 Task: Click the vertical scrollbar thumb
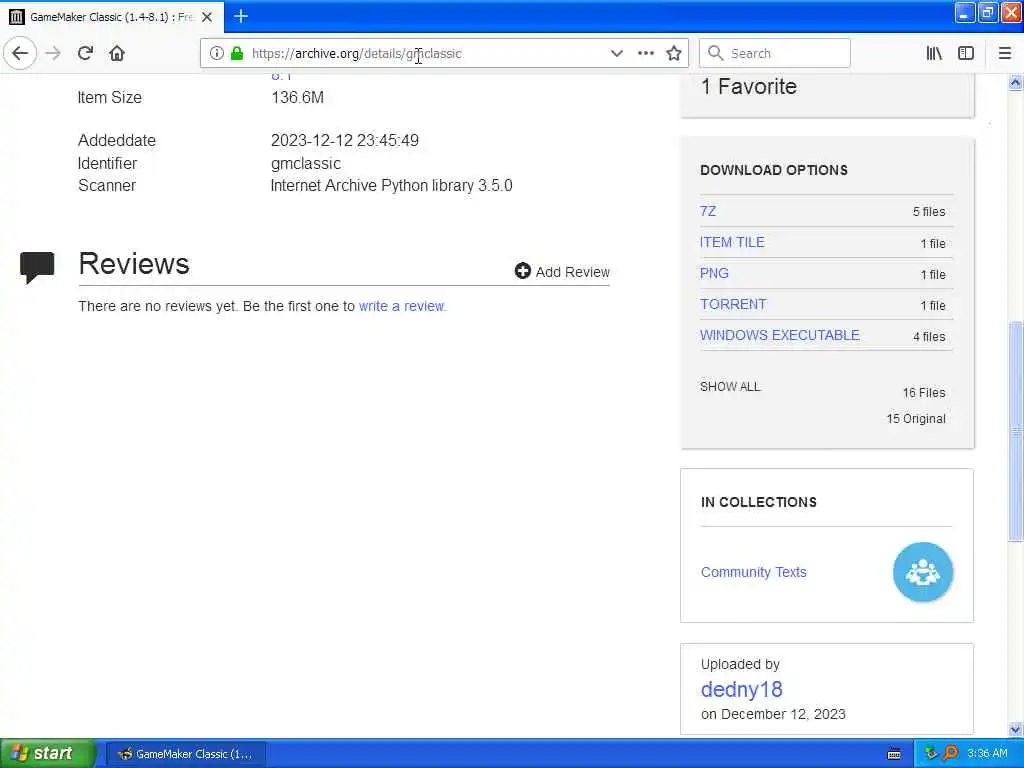[1015, 431]
